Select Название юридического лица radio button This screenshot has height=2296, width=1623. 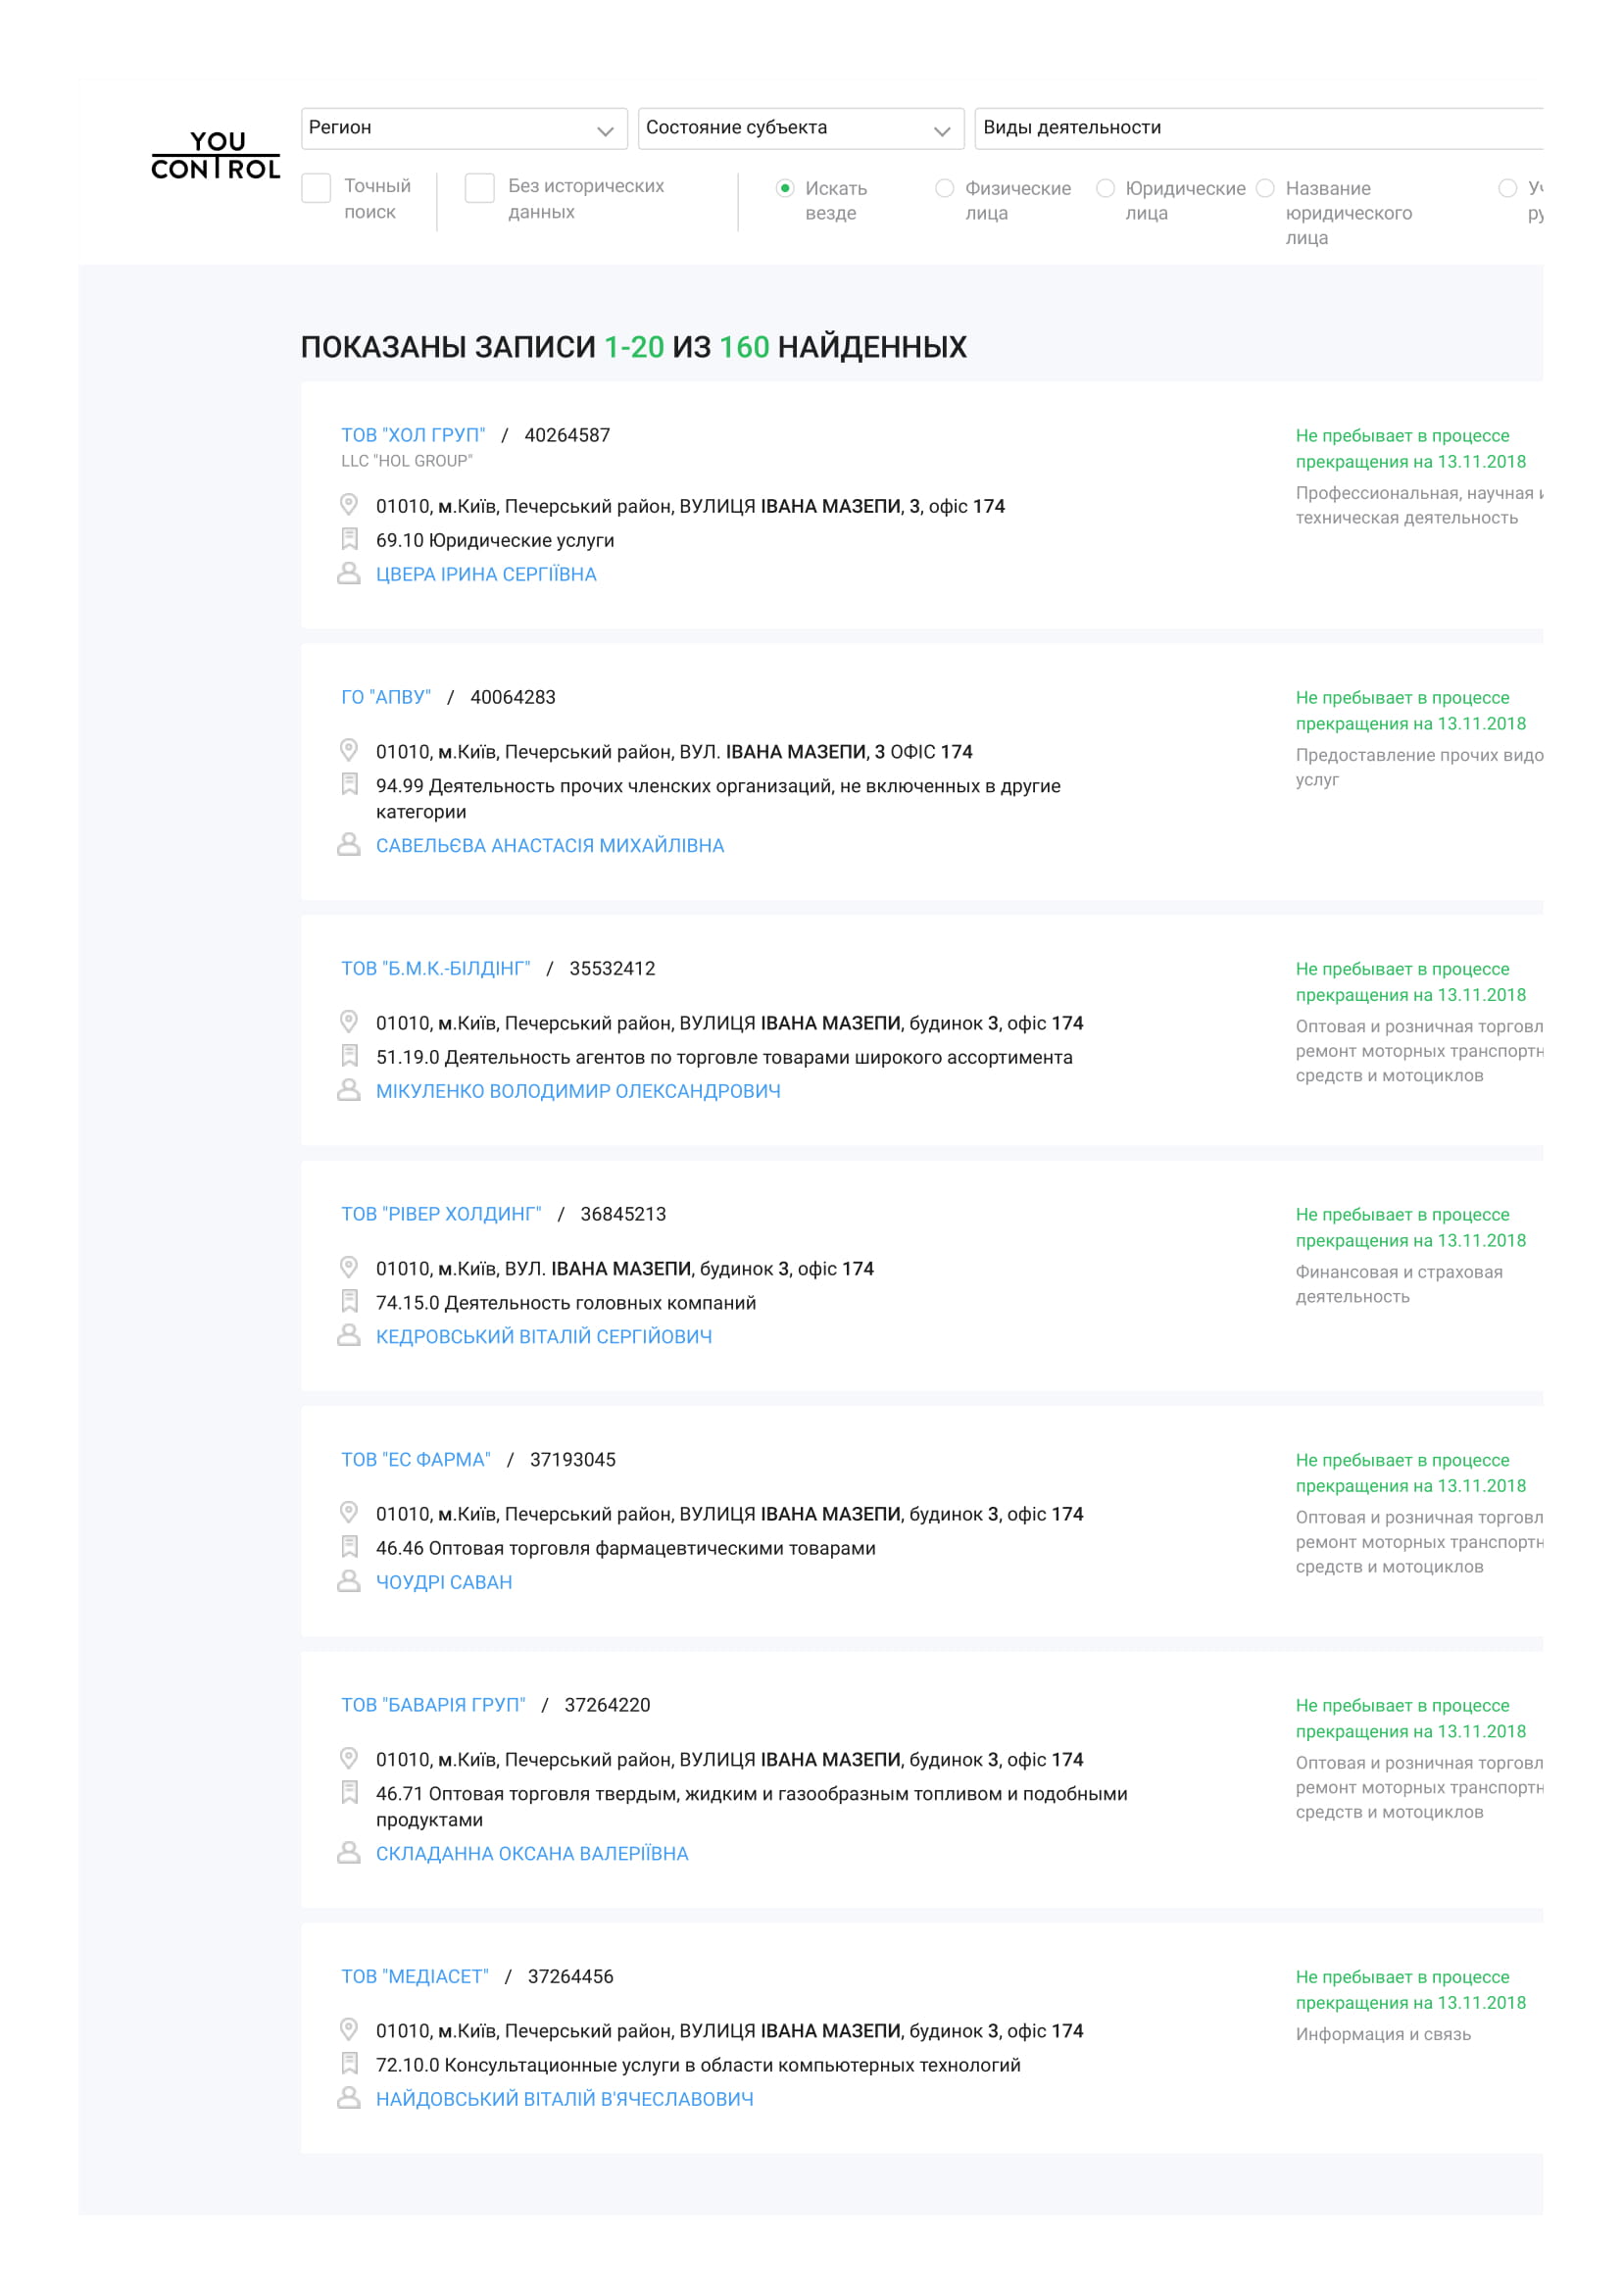point(1265,188)
